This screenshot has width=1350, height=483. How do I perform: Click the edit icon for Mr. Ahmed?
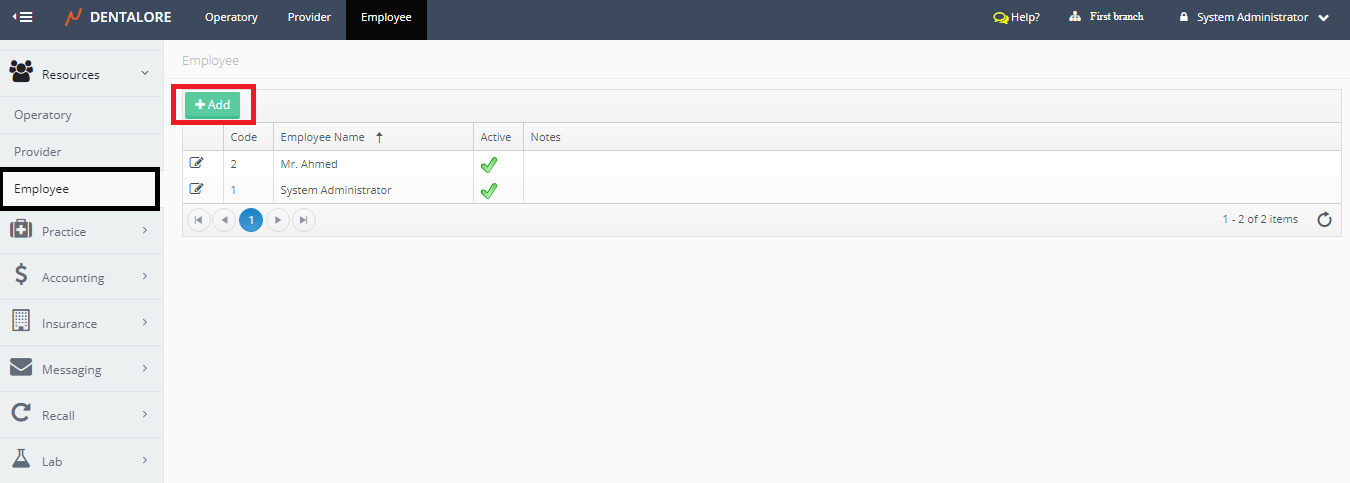point(196,163)
